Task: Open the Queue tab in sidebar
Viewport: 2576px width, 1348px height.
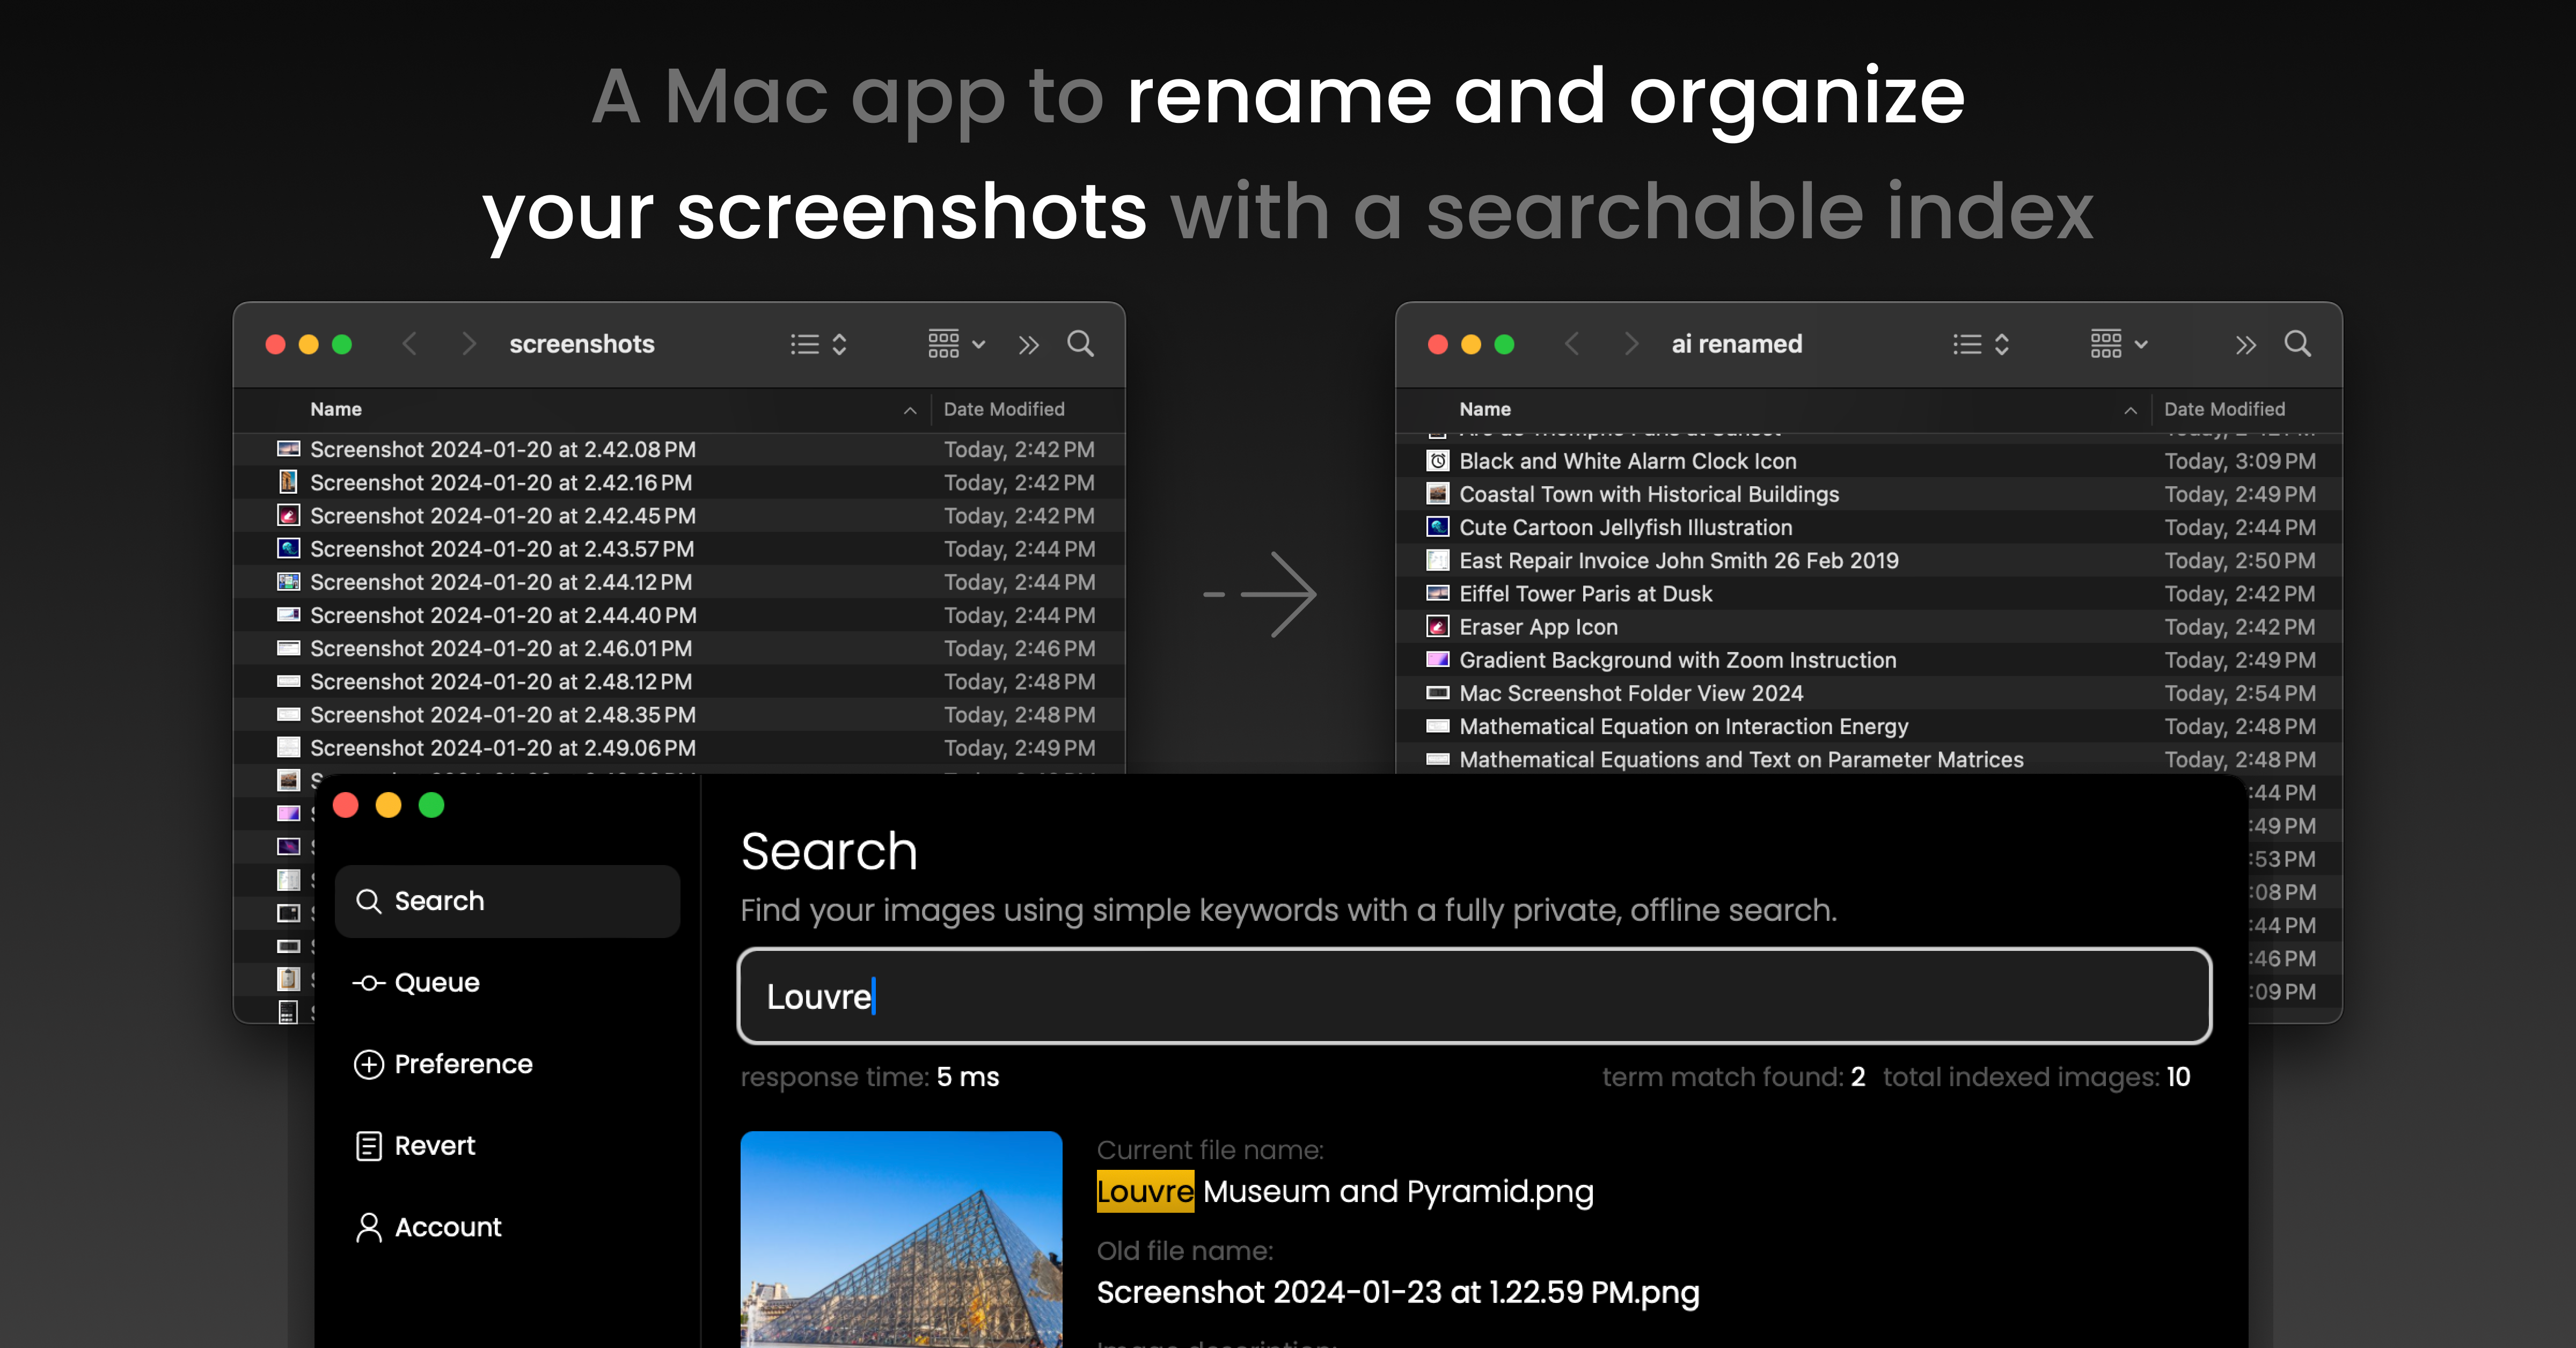Action: point(436,982)
